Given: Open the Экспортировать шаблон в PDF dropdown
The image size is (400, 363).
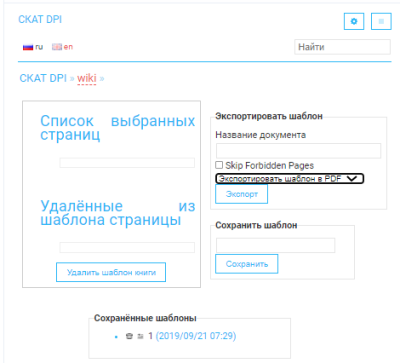Looking at the screenshot, I should point(290,179).
